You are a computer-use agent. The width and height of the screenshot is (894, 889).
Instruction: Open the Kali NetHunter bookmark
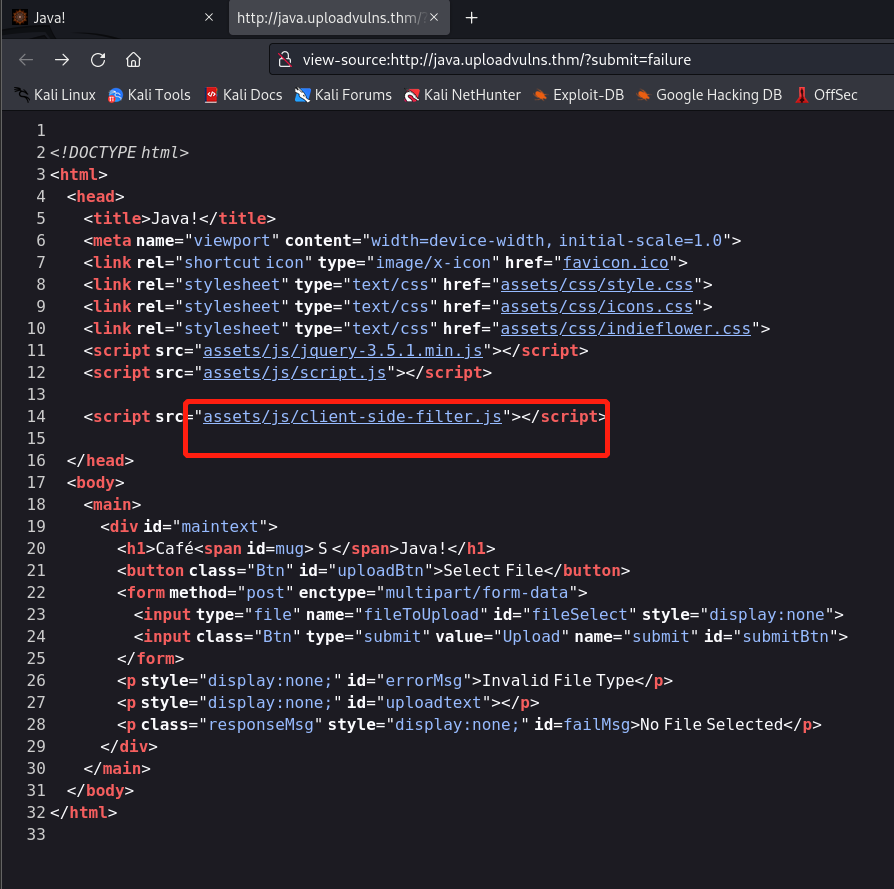point(463,95)
